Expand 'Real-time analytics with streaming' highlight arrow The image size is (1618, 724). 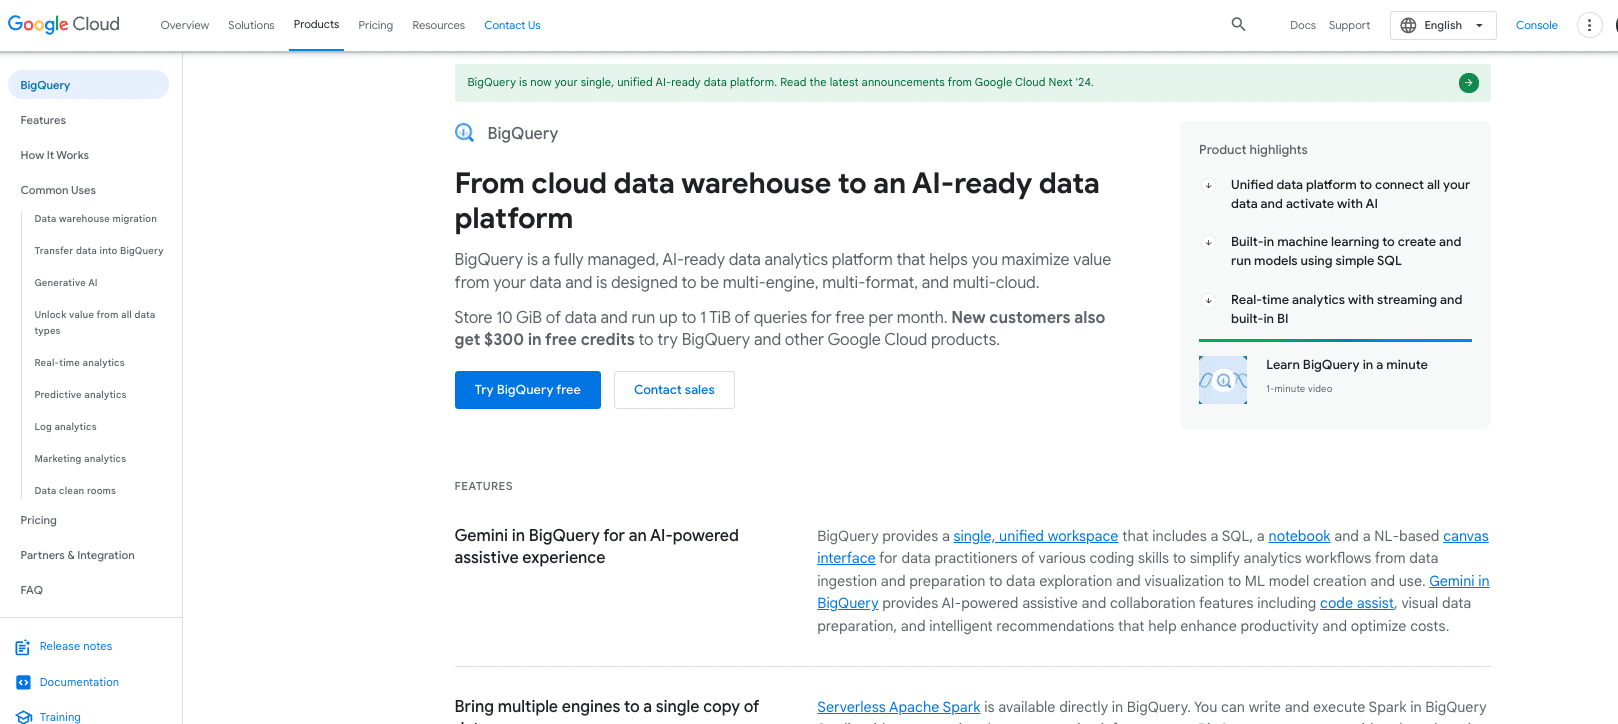click(x=1208, y=300)
